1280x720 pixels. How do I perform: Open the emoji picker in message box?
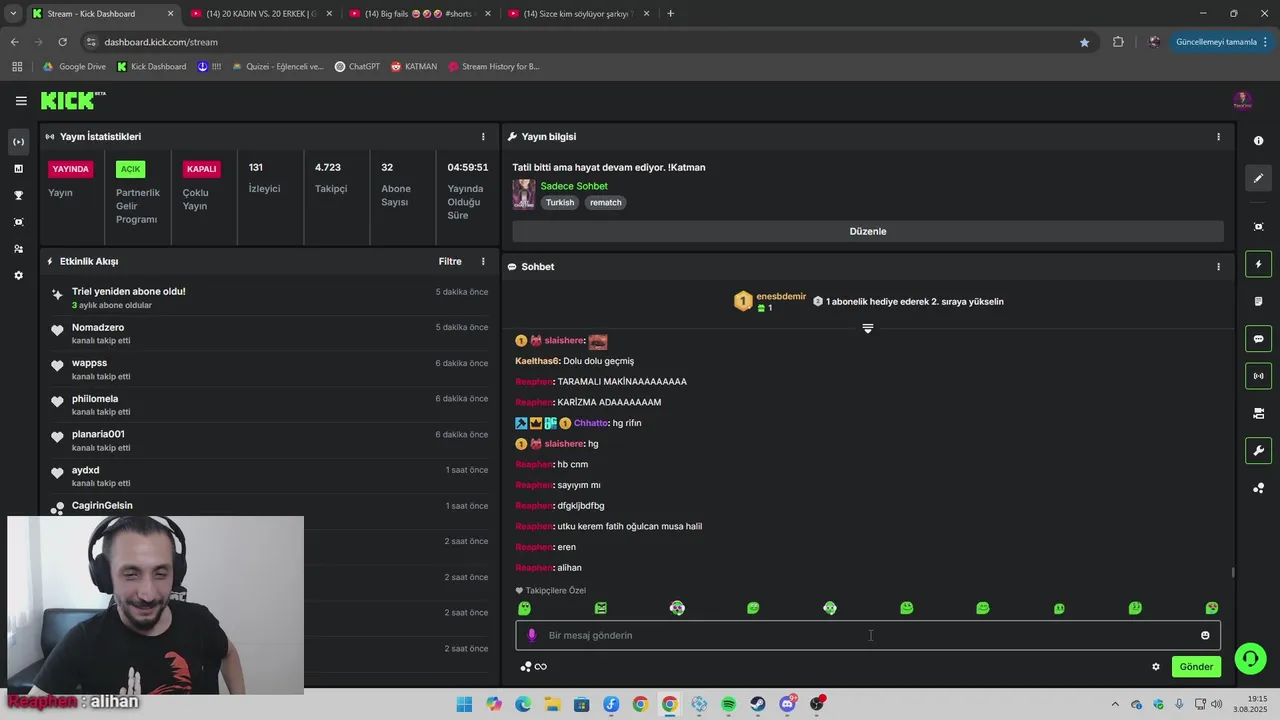(1205, 635)
